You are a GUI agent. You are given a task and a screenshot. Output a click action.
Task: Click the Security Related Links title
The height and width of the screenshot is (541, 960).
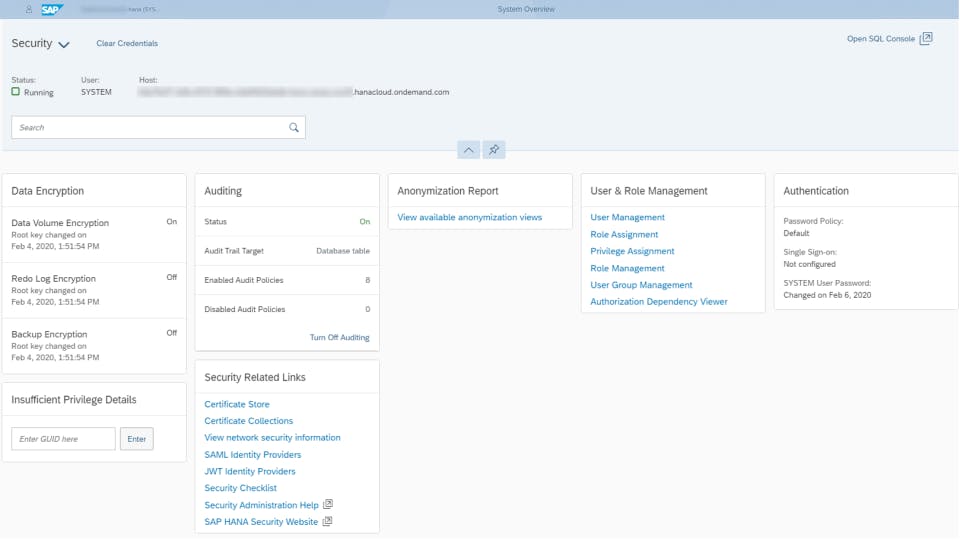coord(255,378)
